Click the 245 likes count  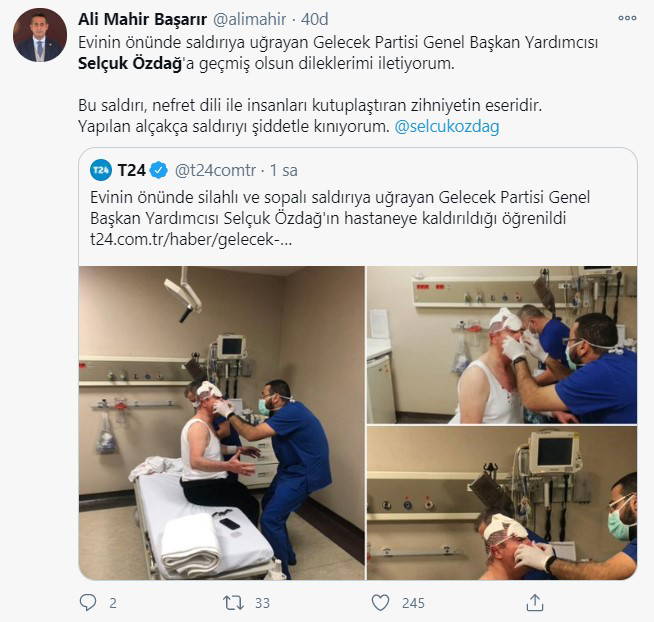point(413,603)
